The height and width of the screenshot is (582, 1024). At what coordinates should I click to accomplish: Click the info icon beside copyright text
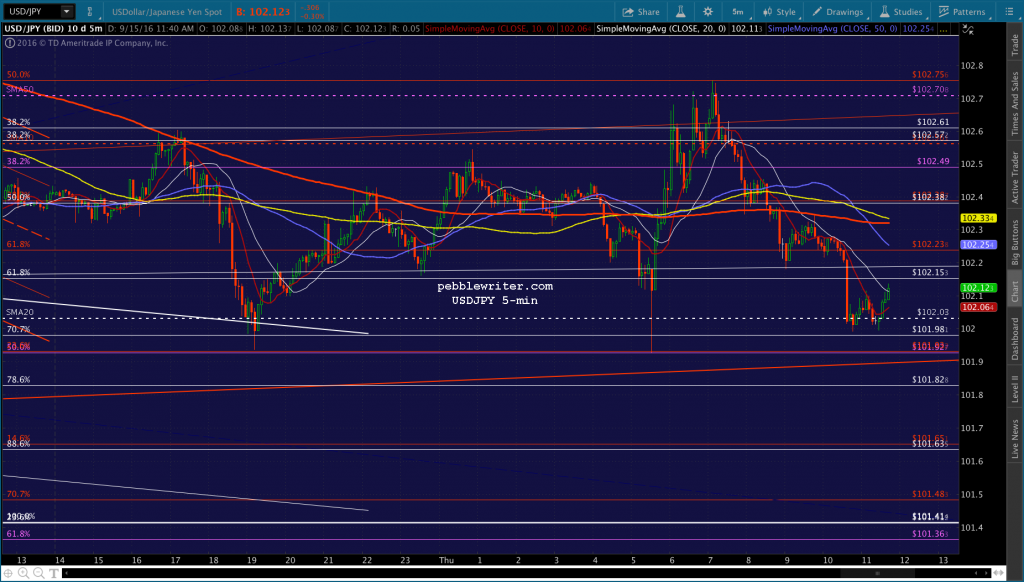pyautogui.click(x=9, y=43)
